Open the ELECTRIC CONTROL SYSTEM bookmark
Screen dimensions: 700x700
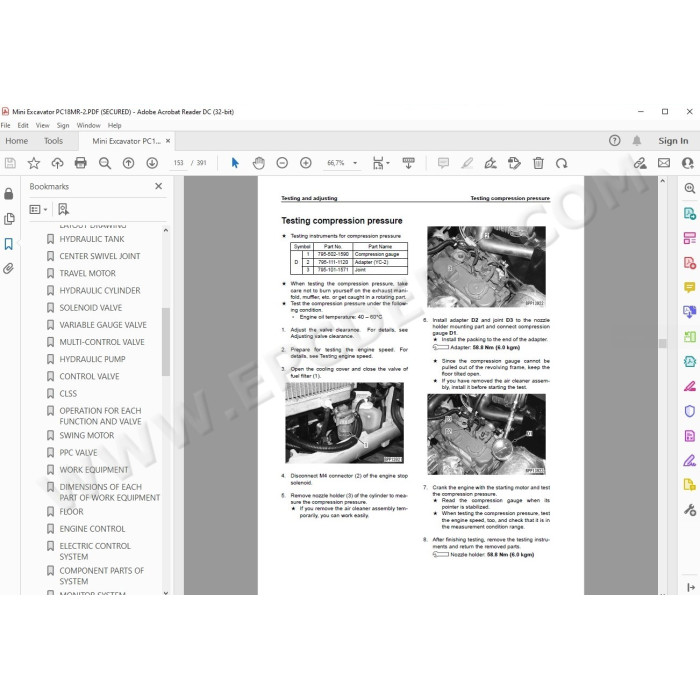tap(95, 551)
